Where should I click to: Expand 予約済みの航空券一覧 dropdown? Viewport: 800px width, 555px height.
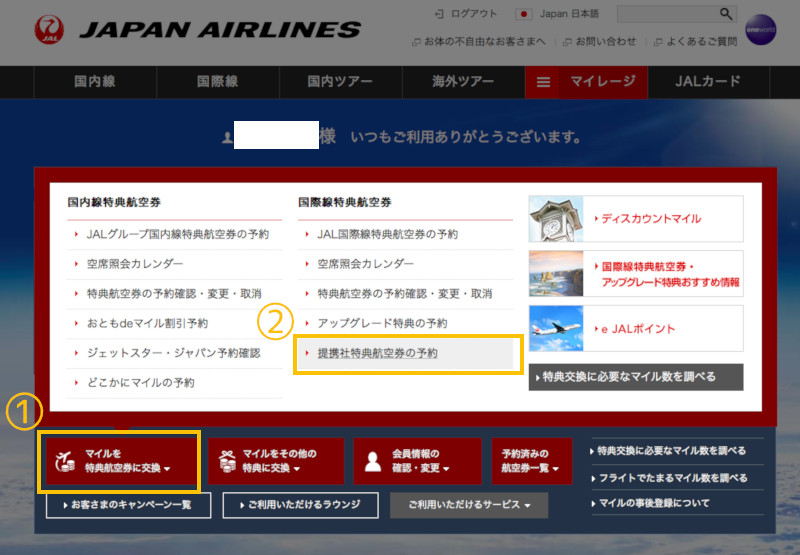tap(532, 461)
